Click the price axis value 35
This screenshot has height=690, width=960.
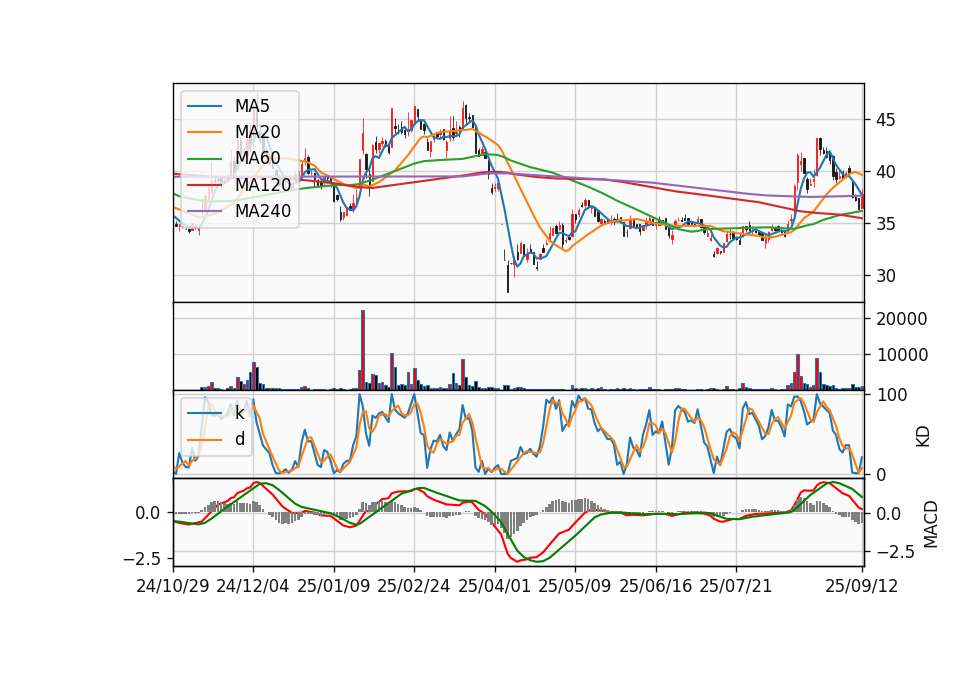885,224
